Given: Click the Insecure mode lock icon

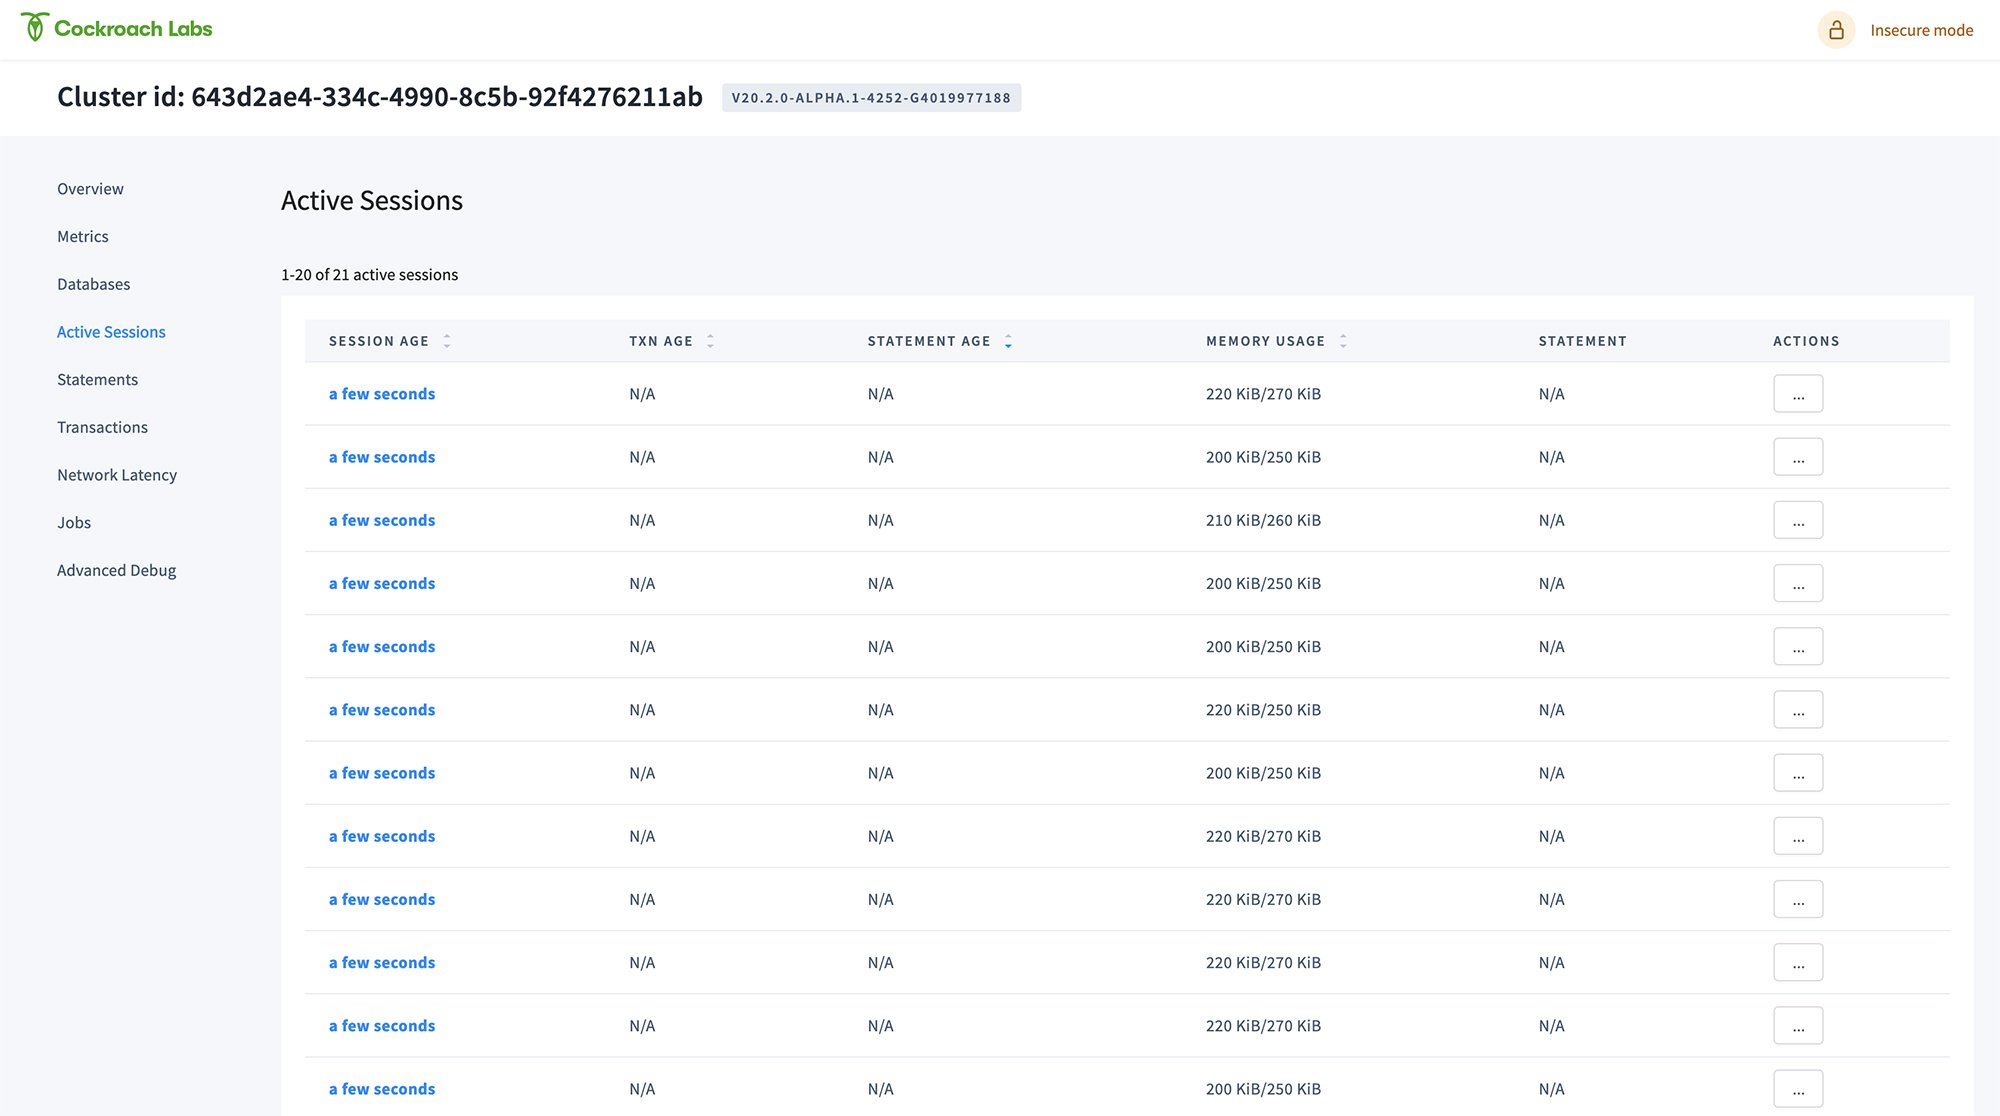Looking at the screenshot, I should (x=1836, y=30).
